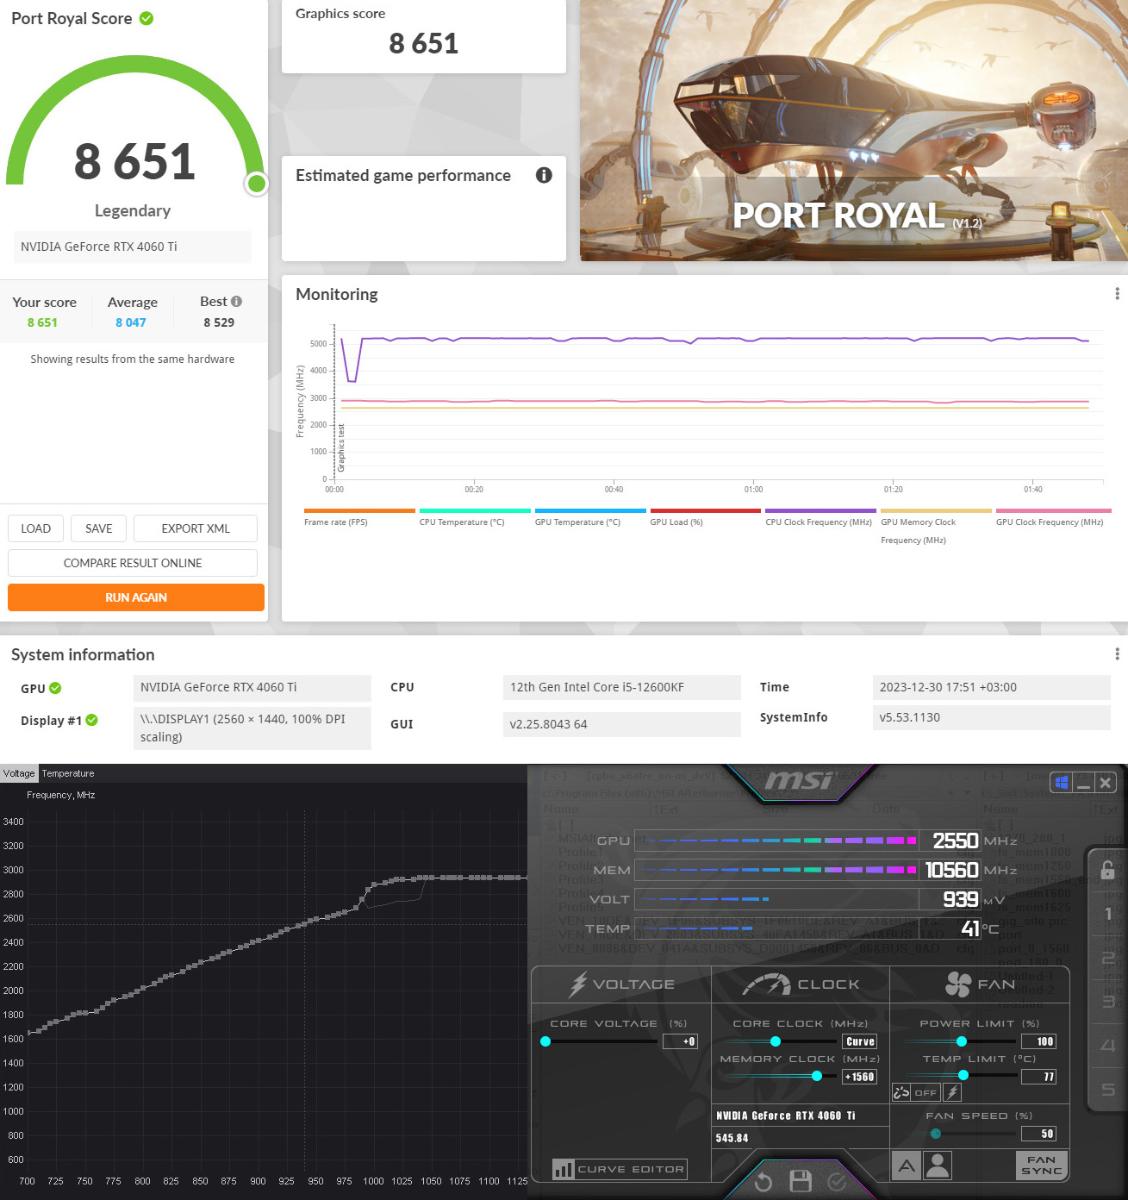
Task: Toggle CPU Temperature legend series
Action: pyautogui.click(x=475, y=517)
